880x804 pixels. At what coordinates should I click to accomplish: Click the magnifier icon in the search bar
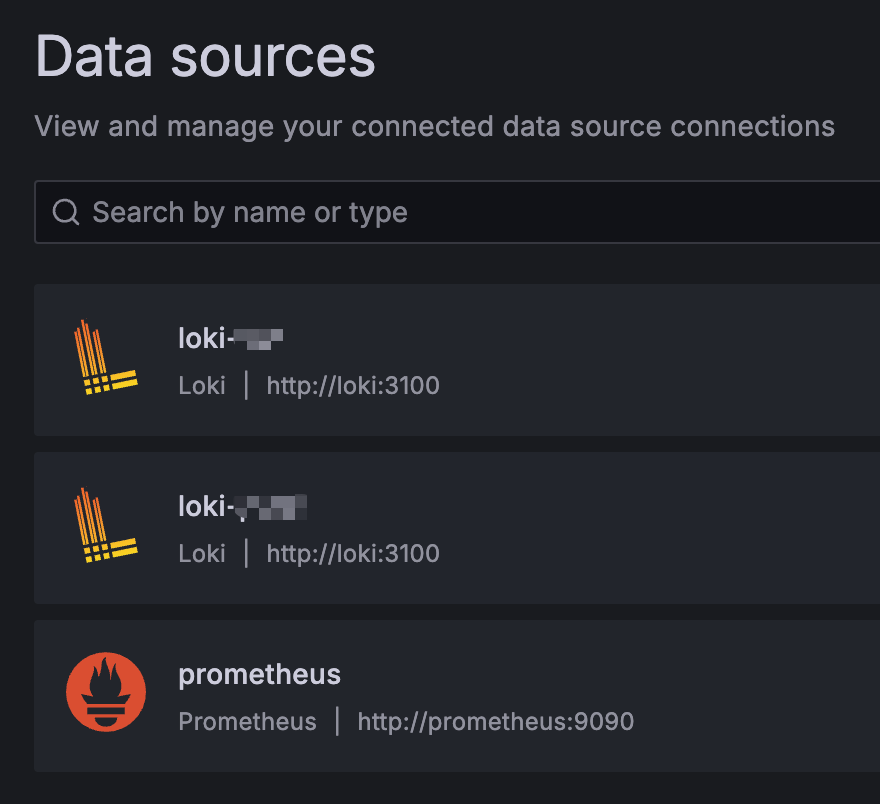click(x=66, y=212)
